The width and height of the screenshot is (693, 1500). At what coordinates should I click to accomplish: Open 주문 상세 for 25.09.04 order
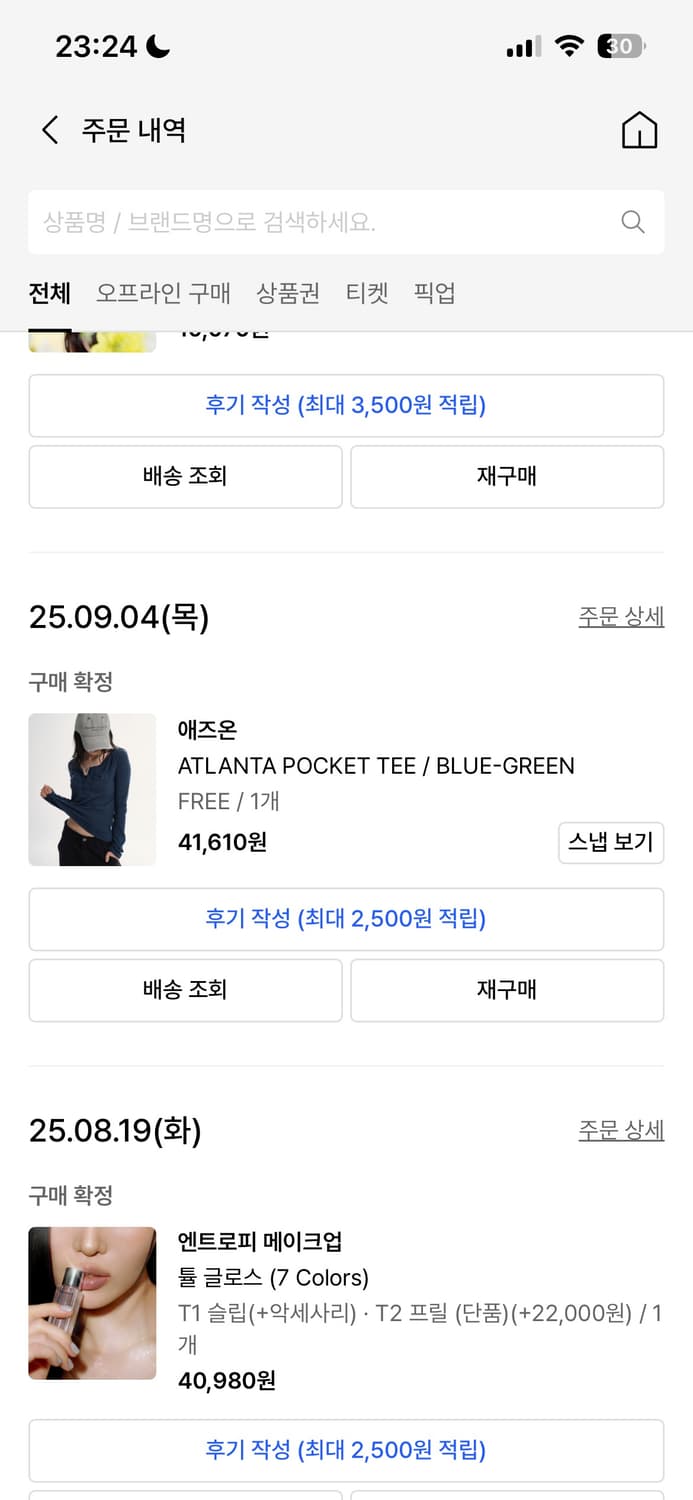621,617
